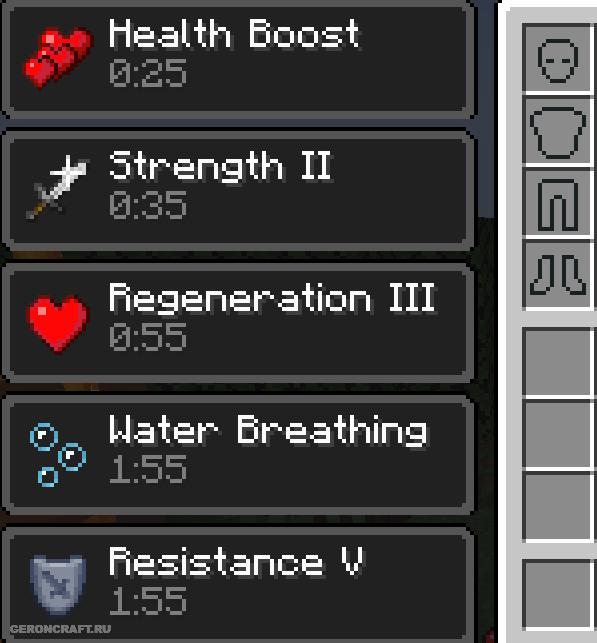This screenshot has width=597, height=643.
Task: Click the Regeneration III effect name
Action: coord(272,298)
